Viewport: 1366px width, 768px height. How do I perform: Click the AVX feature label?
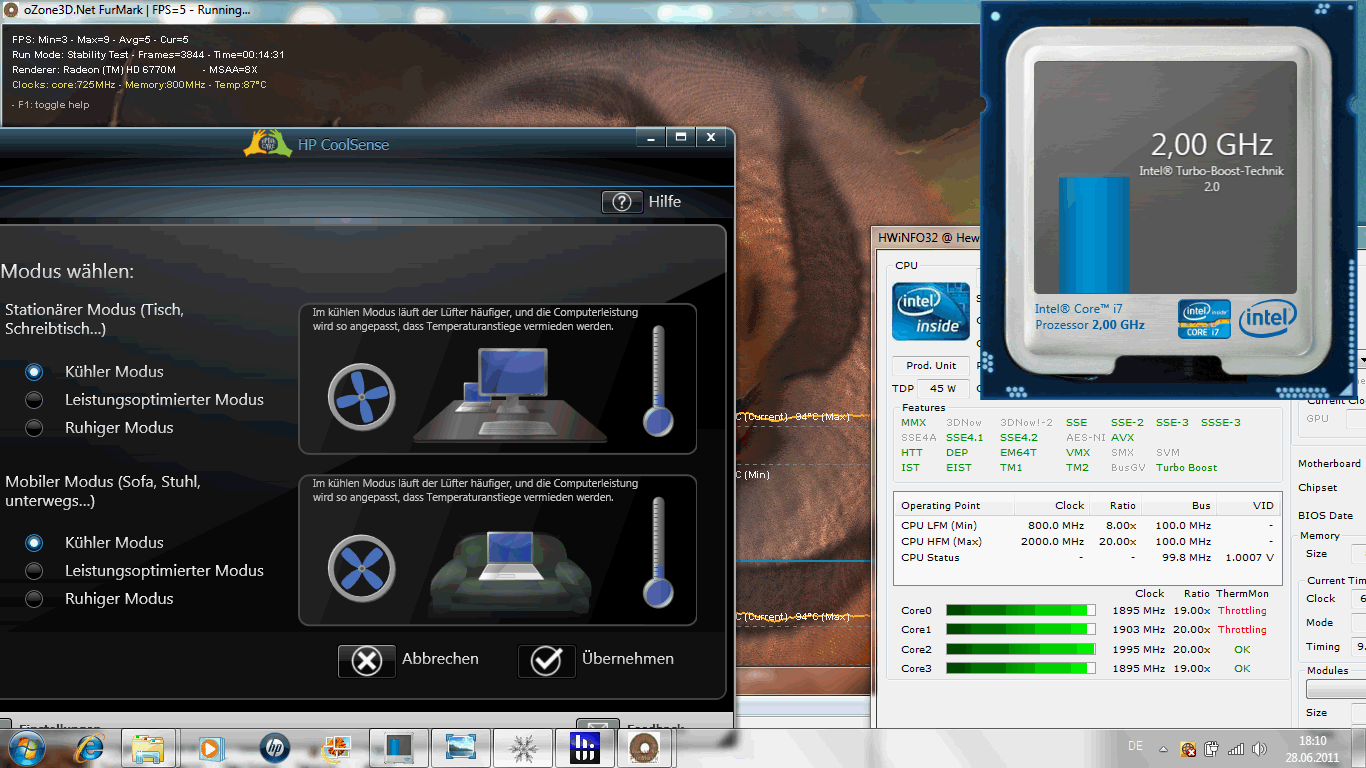1122,438
